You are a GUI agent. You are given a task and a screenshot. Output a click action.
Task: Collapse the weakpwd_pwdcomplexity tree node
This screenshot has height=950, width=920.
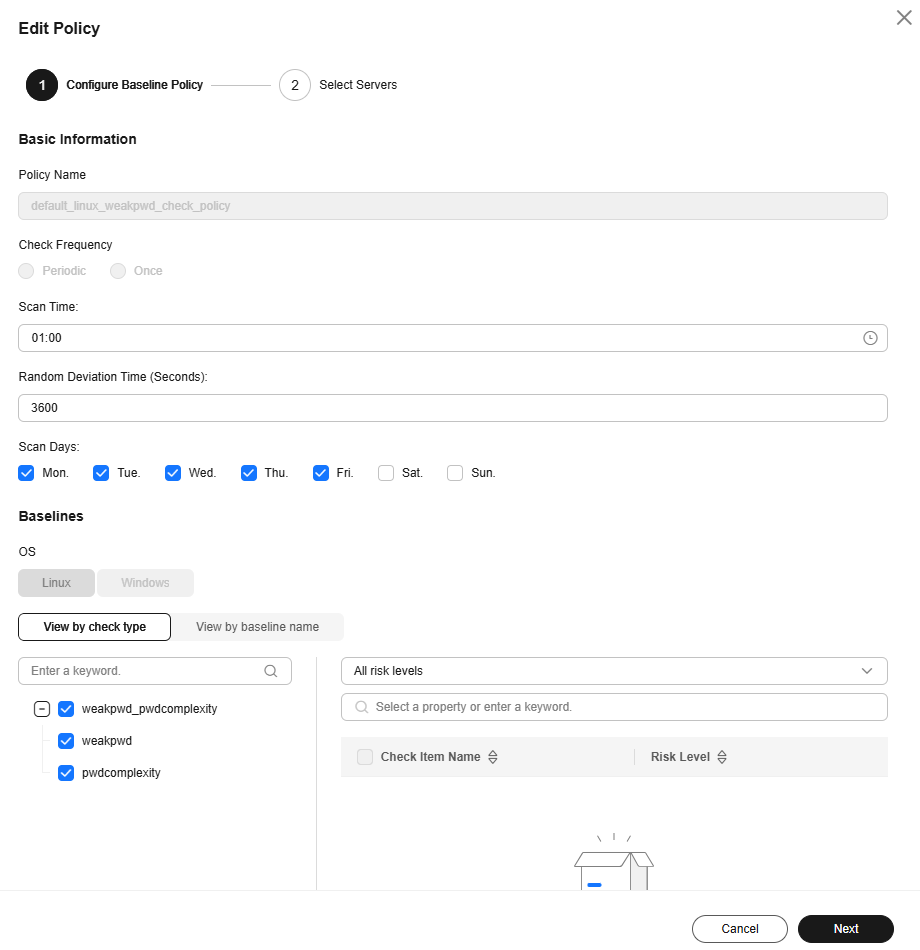(42, 709)
